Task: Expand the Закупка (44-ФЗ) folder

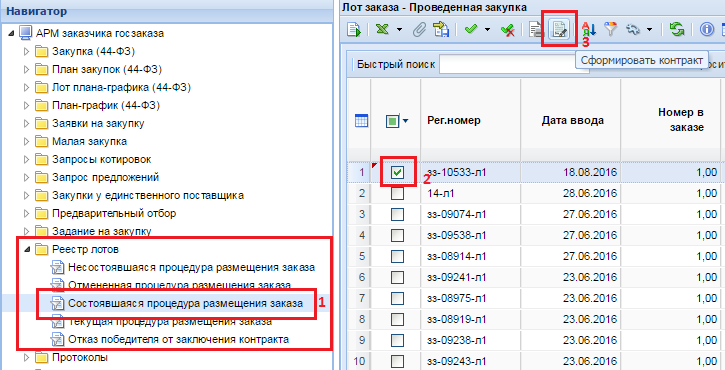Action: tap(26, 51)
